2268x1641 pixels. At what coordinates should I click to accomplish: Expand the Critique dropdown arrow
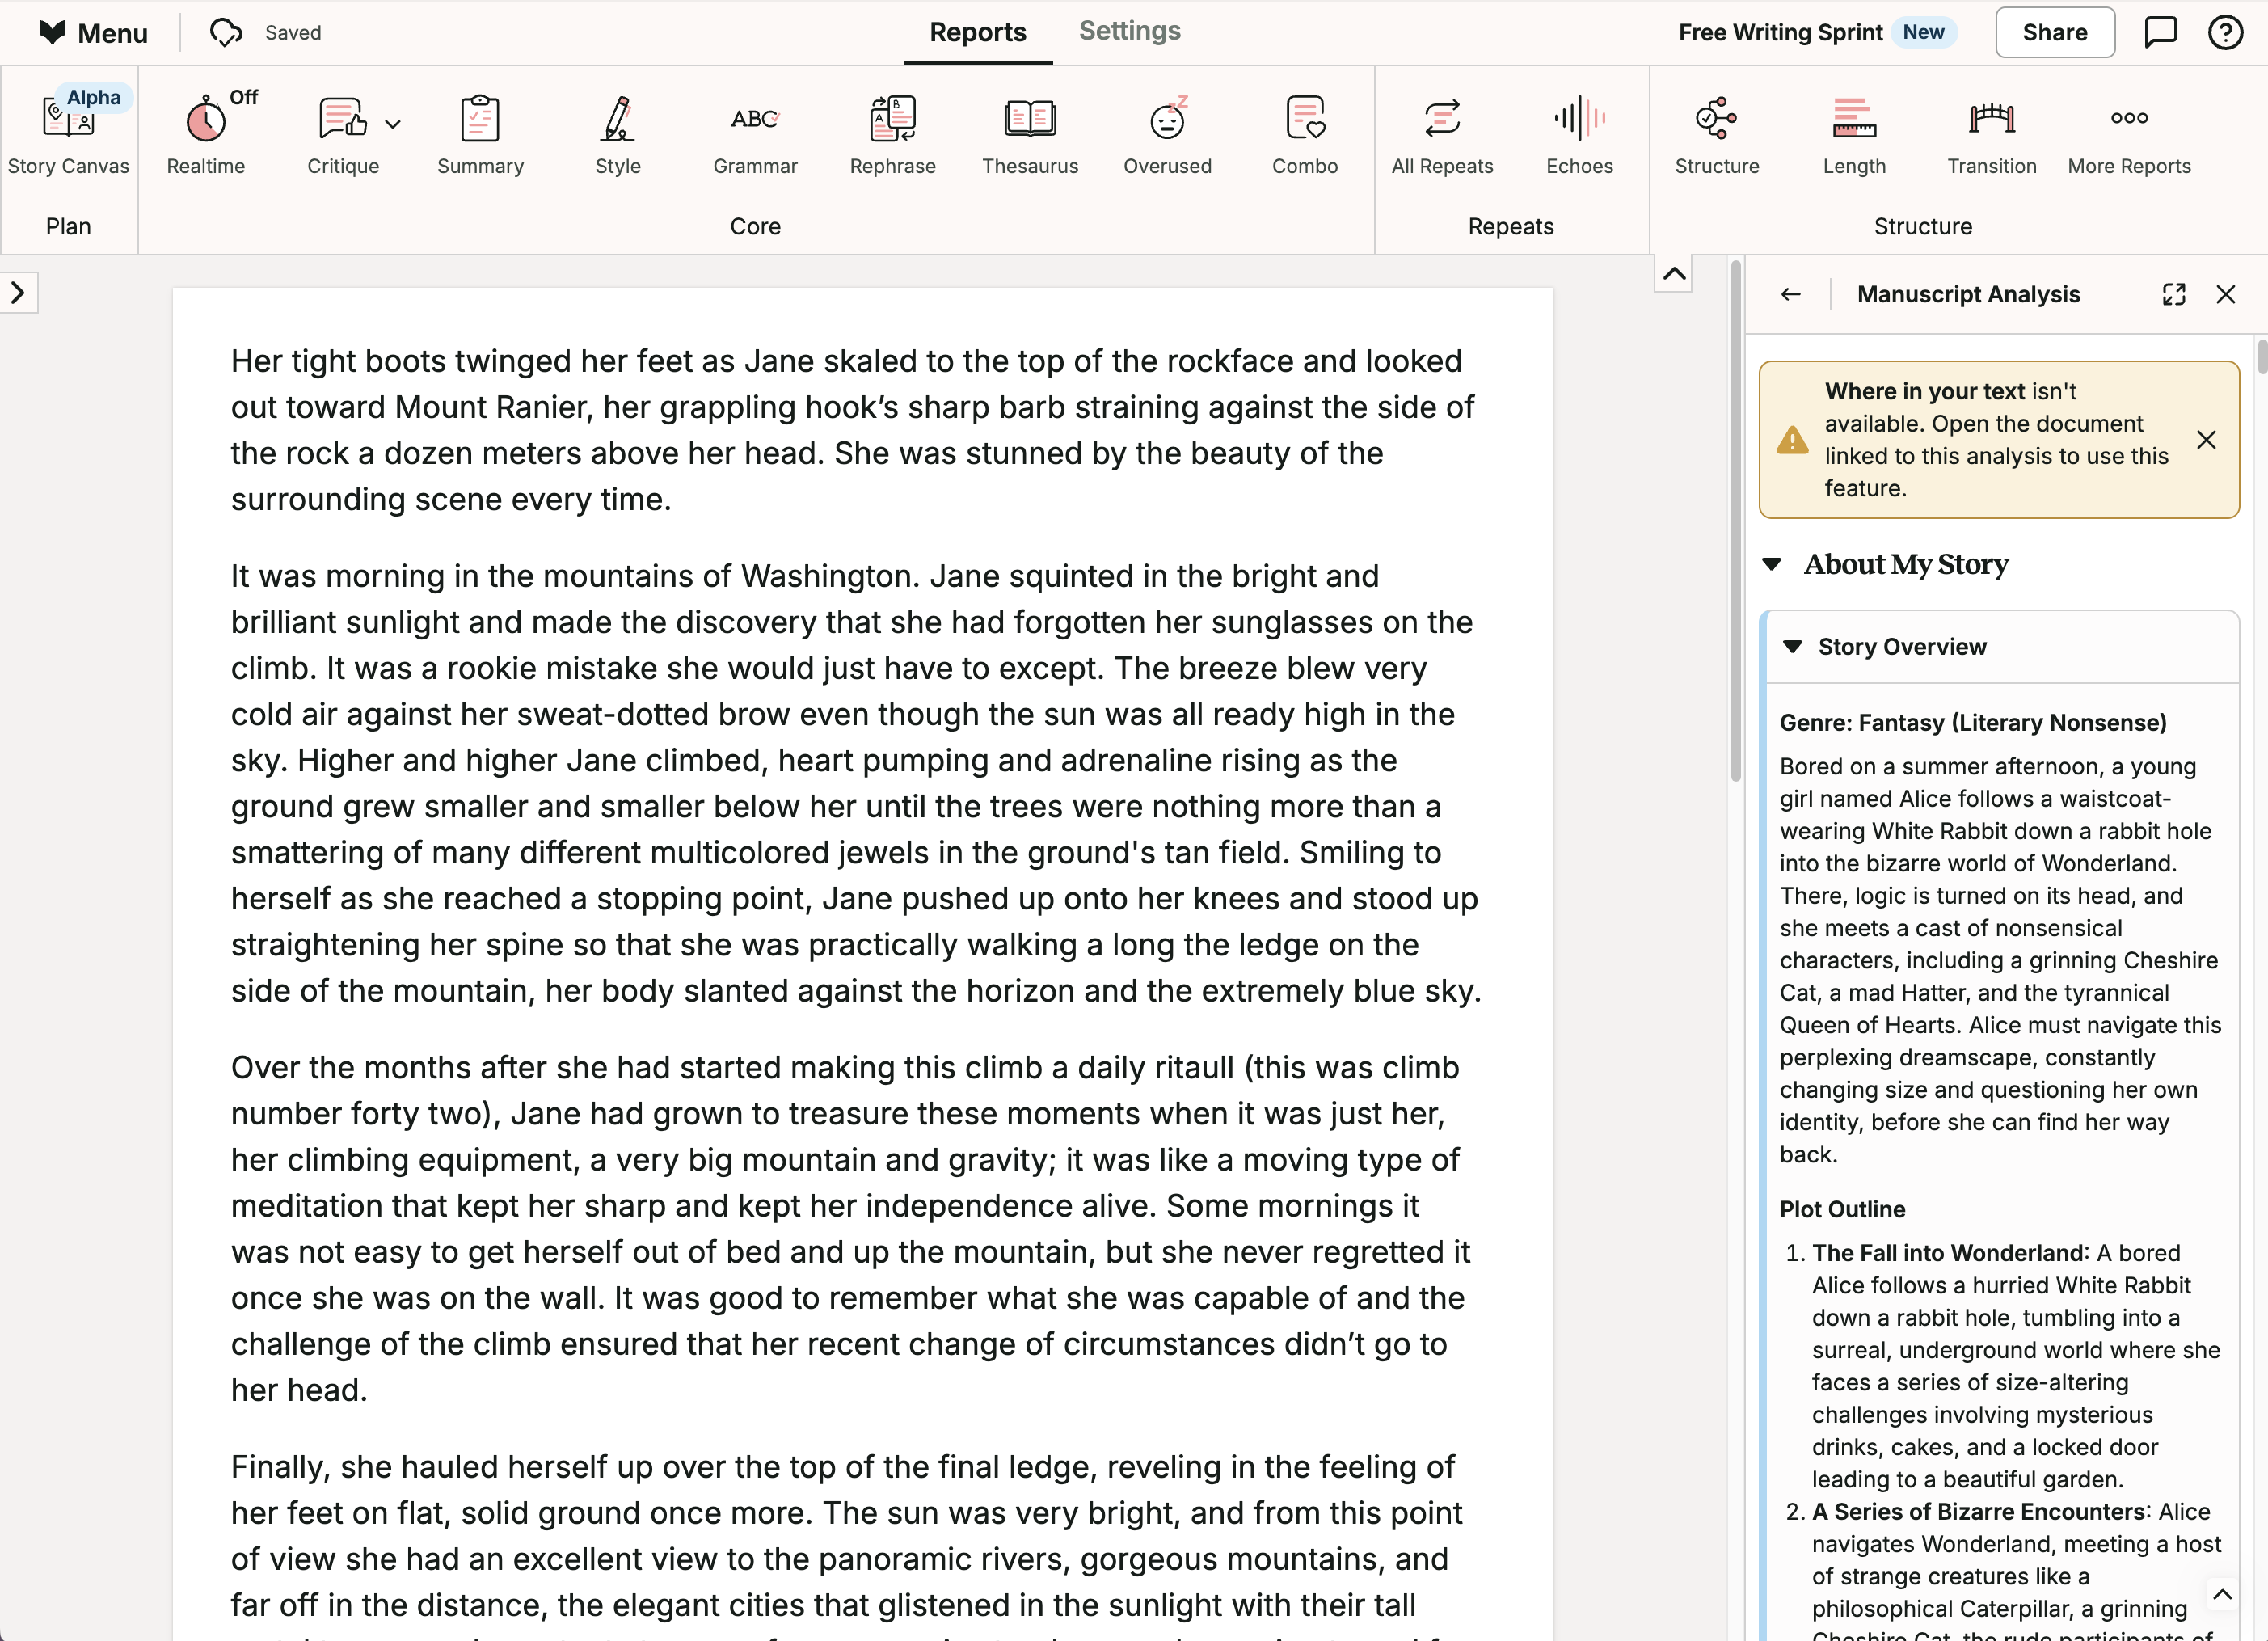pos(393,125)
